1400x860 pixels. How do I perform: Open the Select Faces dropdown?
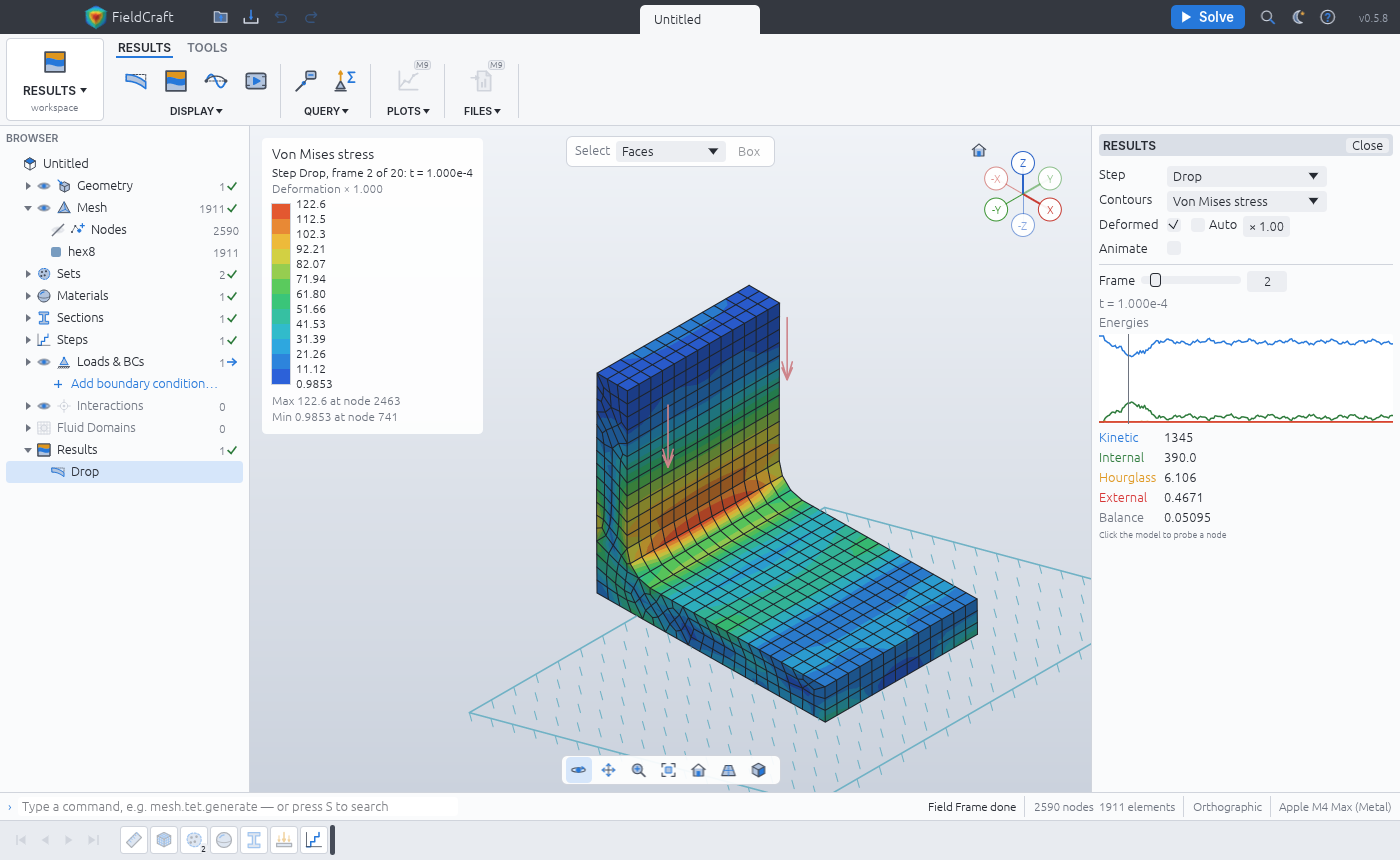(670, 151)
